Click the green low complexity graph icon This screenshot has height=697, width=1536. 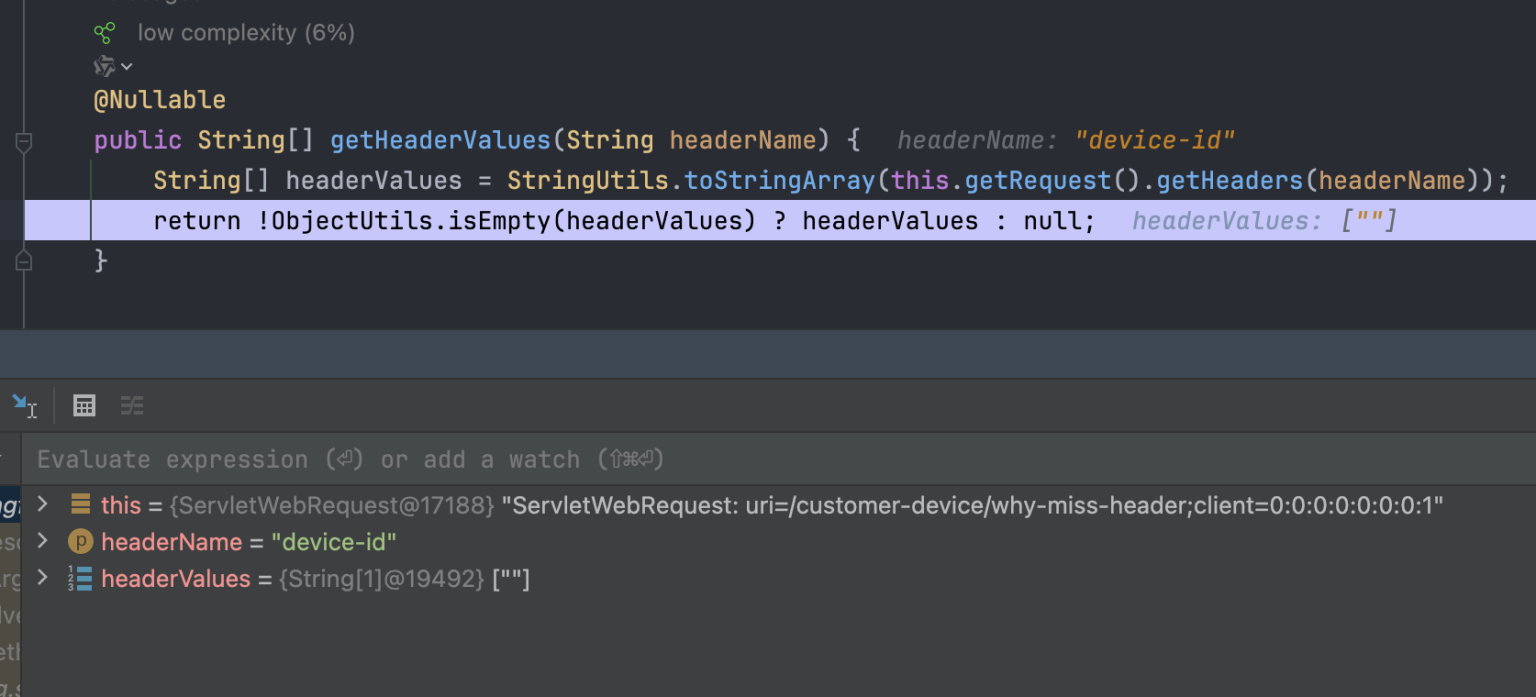pos(105,33)
